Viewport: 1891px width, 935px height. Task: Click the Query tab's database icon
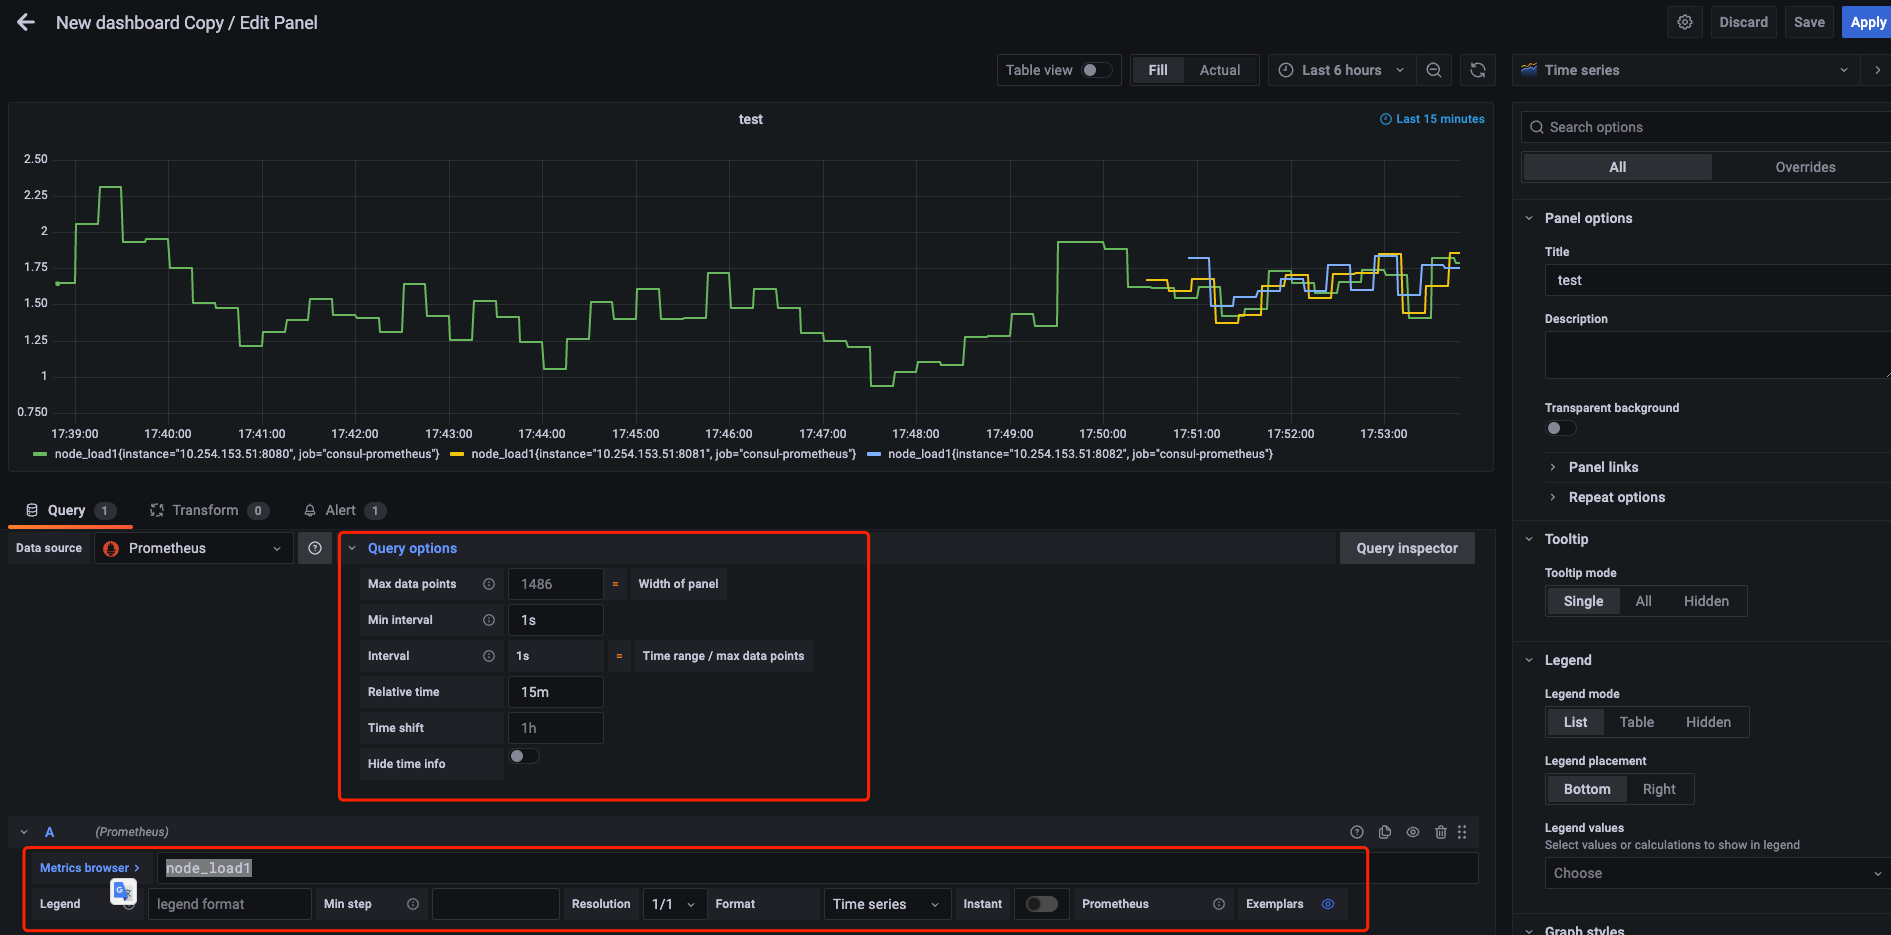pyautogui.click(x=32, y=510)
